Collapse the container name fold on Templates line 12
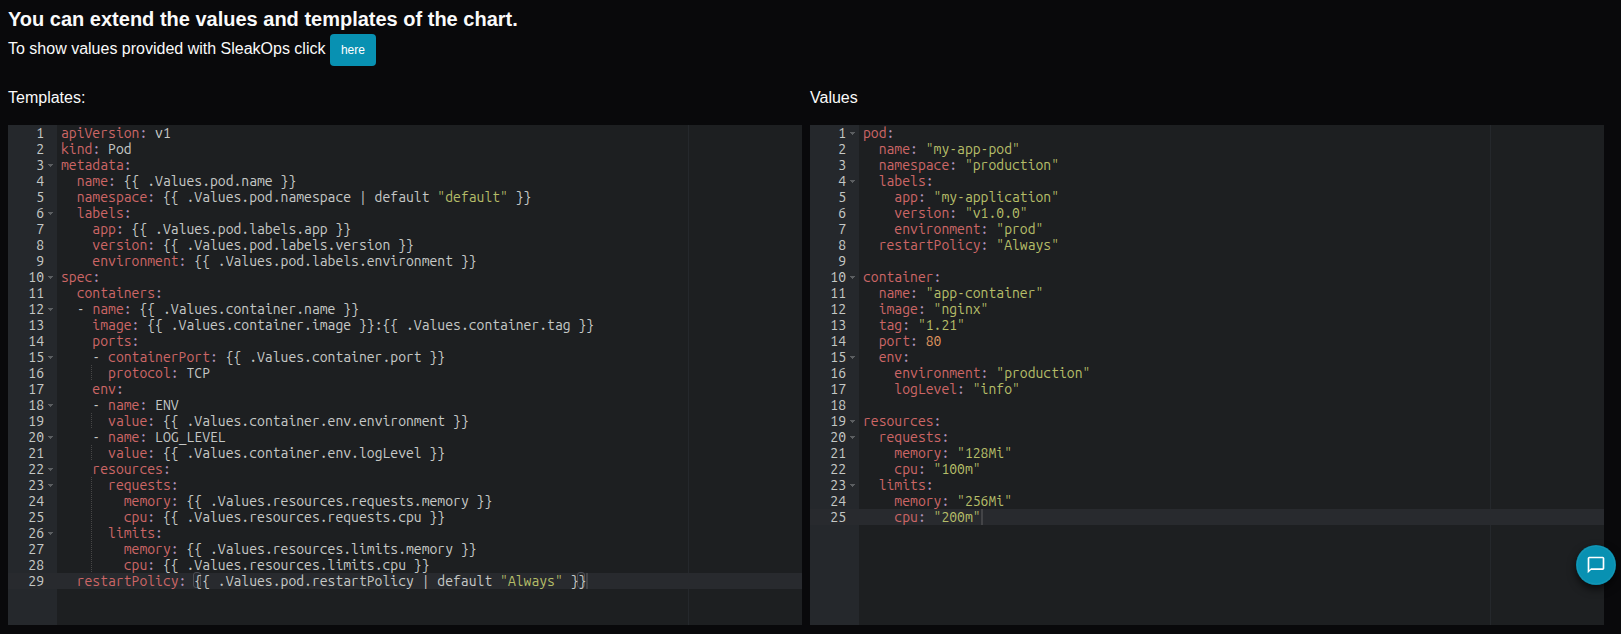This screenshot has height=634, width=1621. point(51,309)
